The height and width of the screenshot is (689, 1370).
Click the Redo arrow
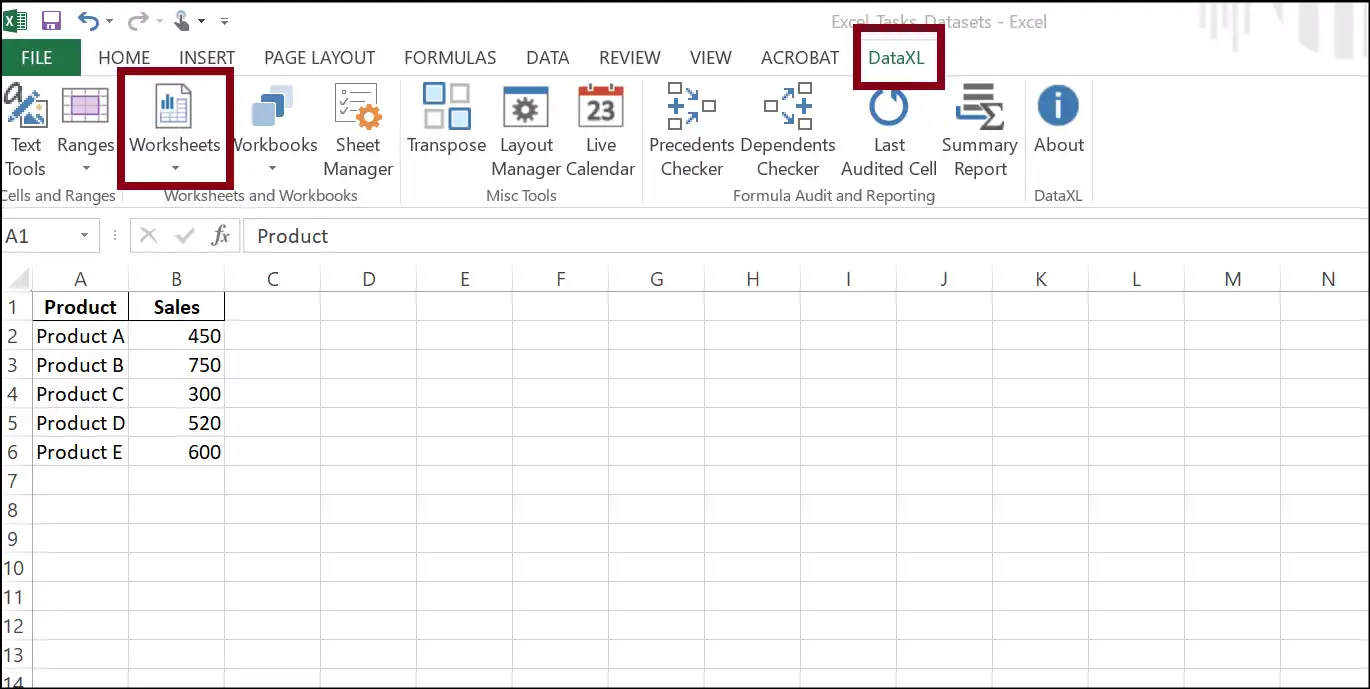(x=137, y=20)
